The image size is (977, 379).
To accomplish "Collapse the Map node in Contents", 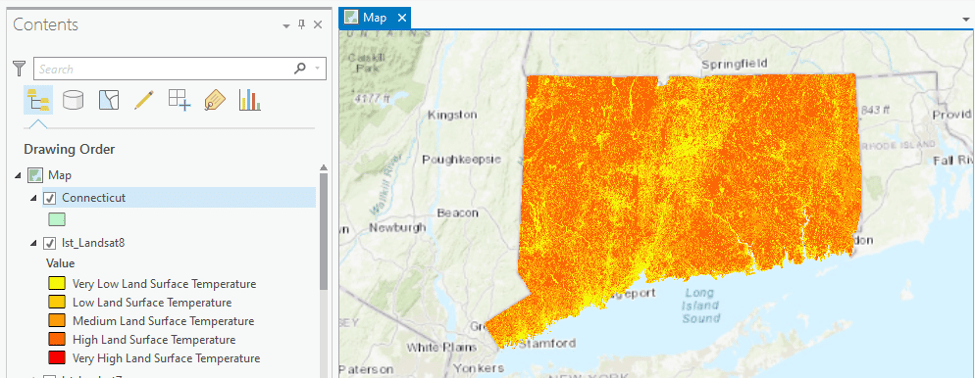I will [x=17, y=176].
